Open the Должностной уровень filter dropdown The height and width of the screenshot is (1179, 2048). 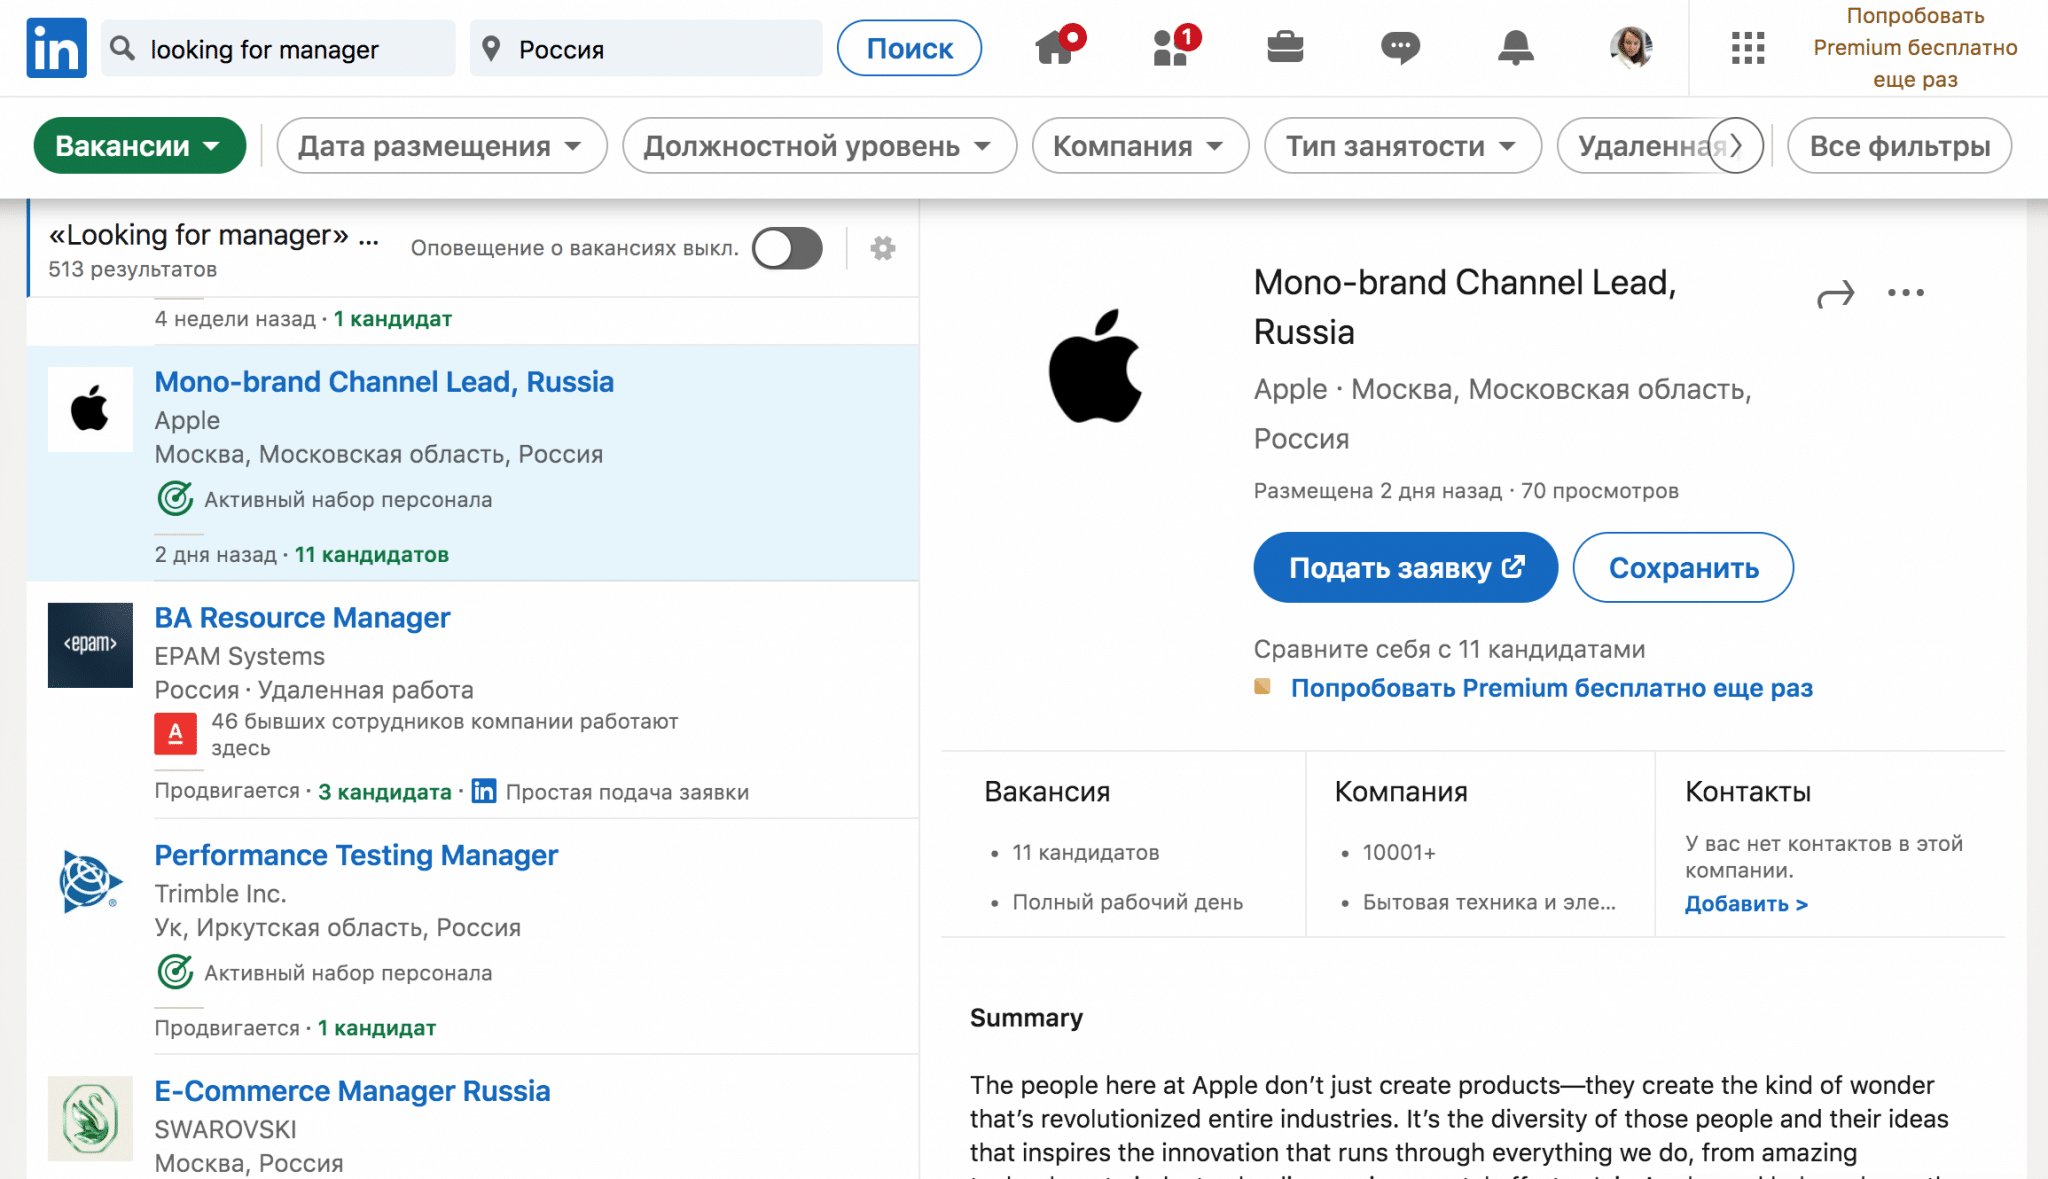point(818,146)
